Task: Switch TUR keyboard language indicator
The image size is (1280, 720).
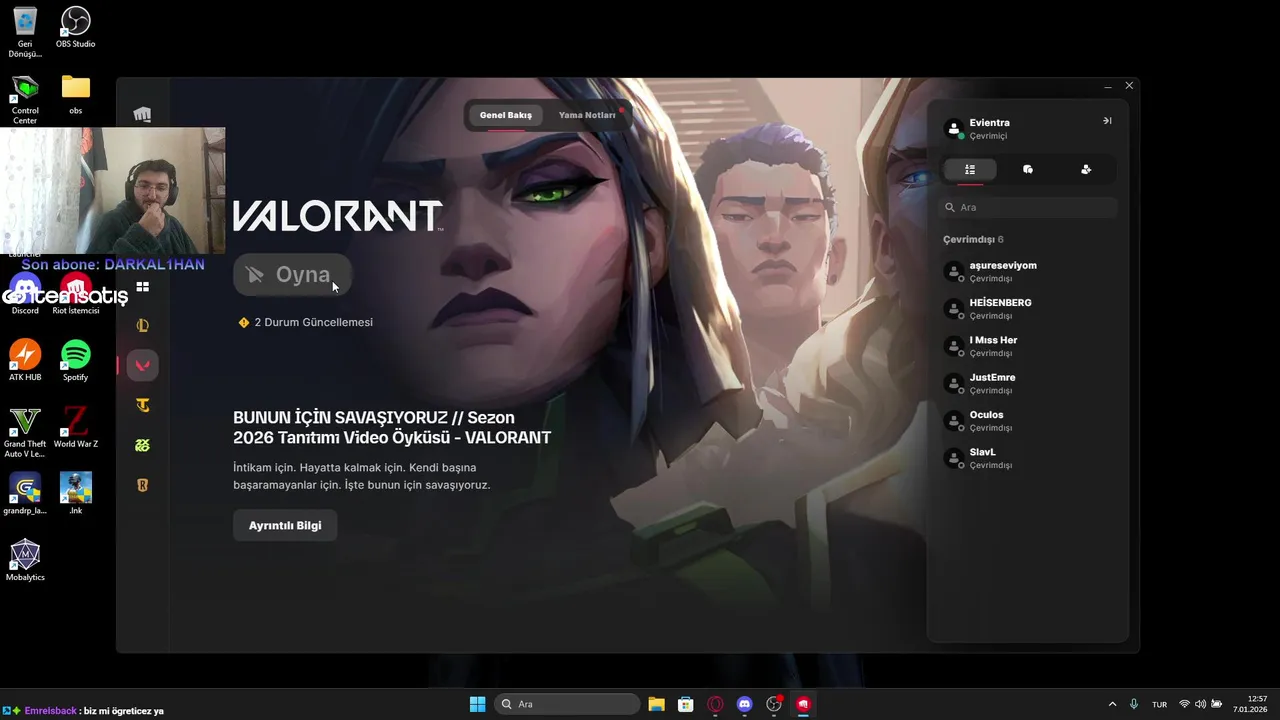Action: pos(1159,704)
